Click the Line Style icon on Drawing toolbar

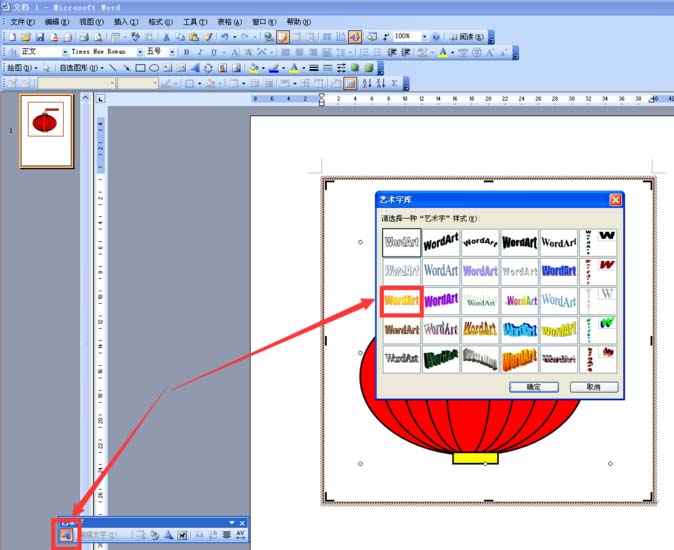coord(314,68)
